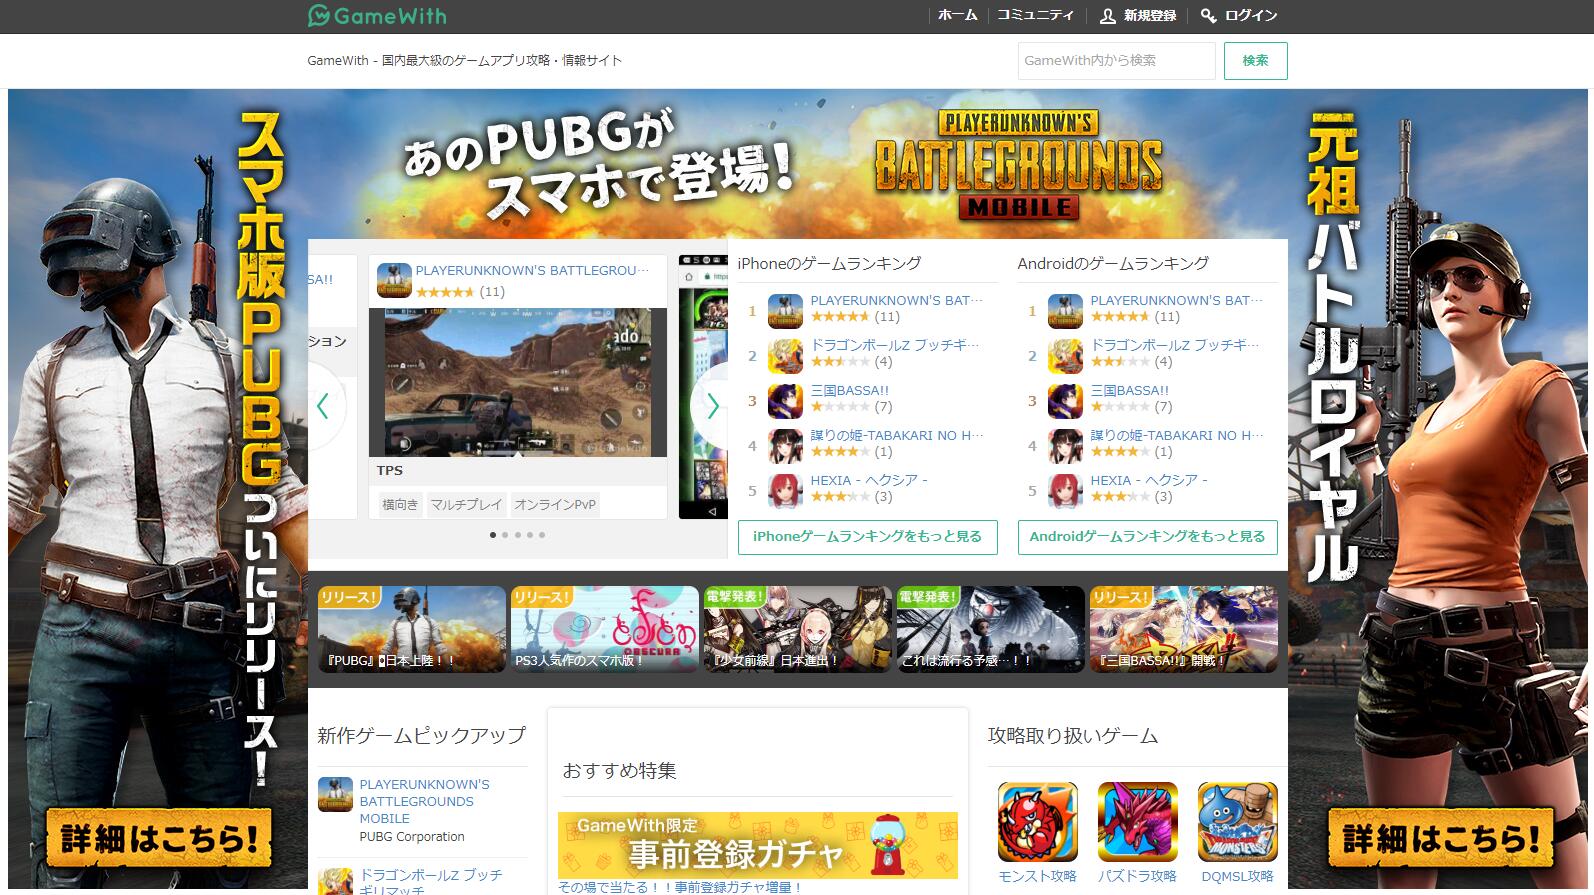Click the GameWith logo in header
Image resolution: width=1594 pixels, height=895 pixels.
coord(377,16)
